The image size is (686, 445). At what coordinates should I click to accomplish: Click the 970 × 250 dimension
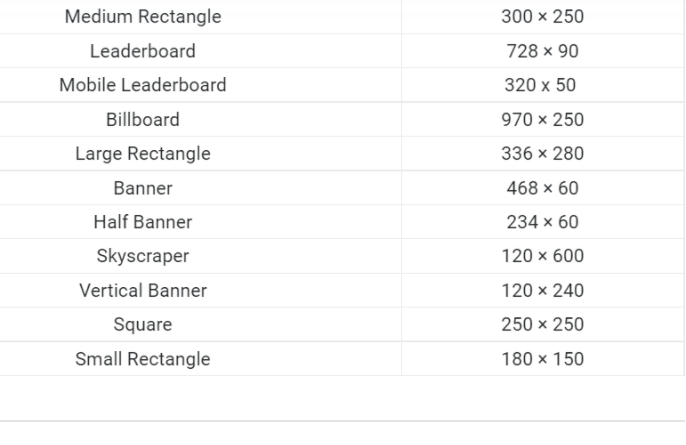(x=542, y=119)
